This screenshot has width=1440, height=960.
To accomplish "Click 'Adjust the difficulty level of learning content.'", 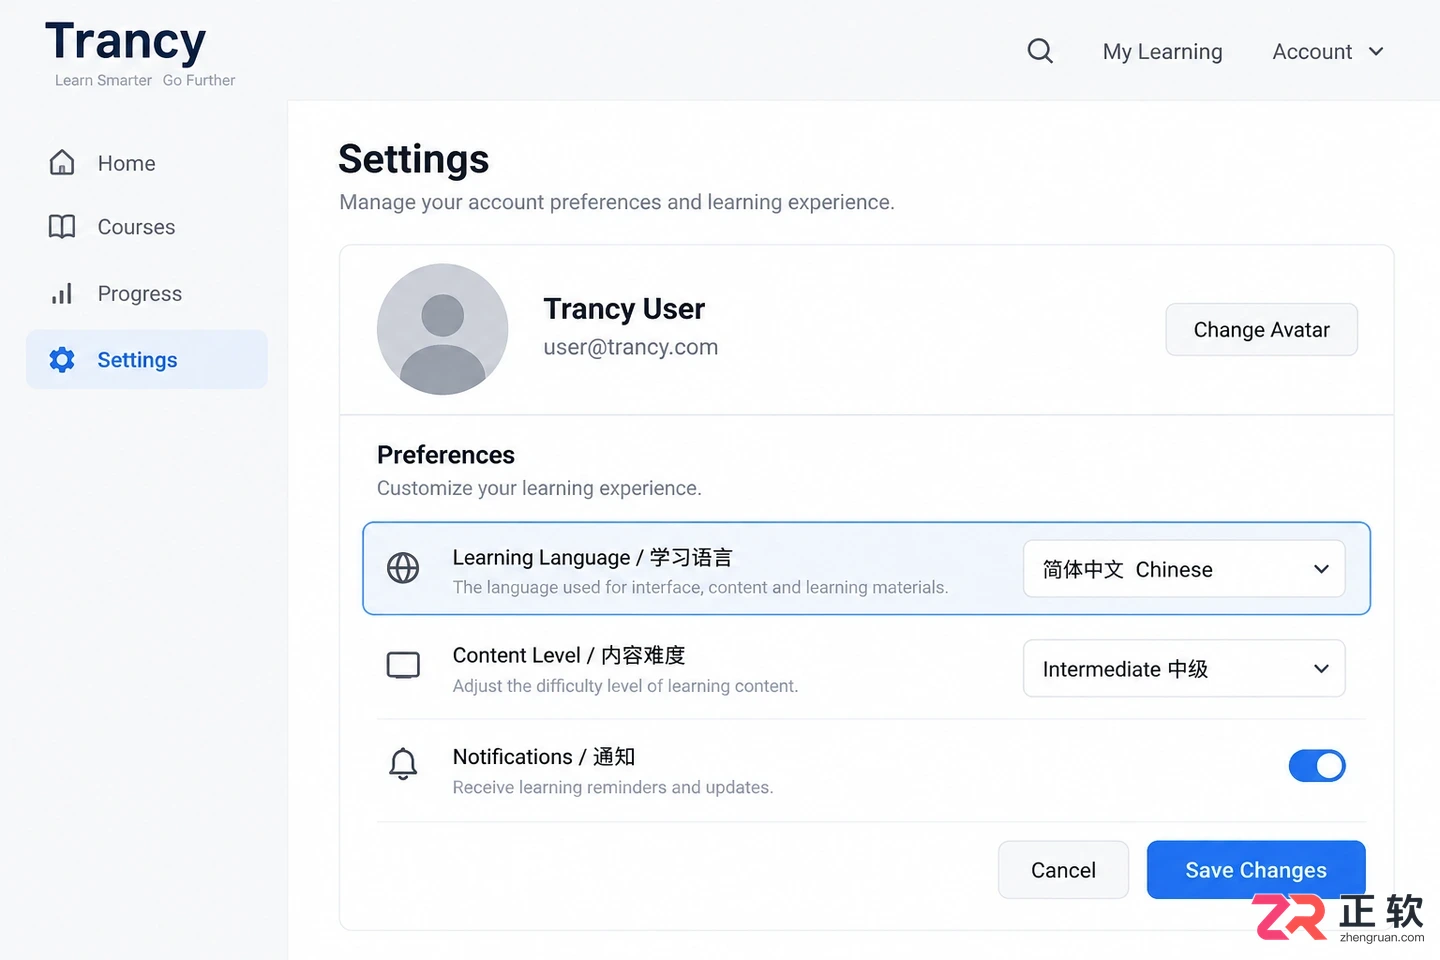I will [x=625, y=686].
